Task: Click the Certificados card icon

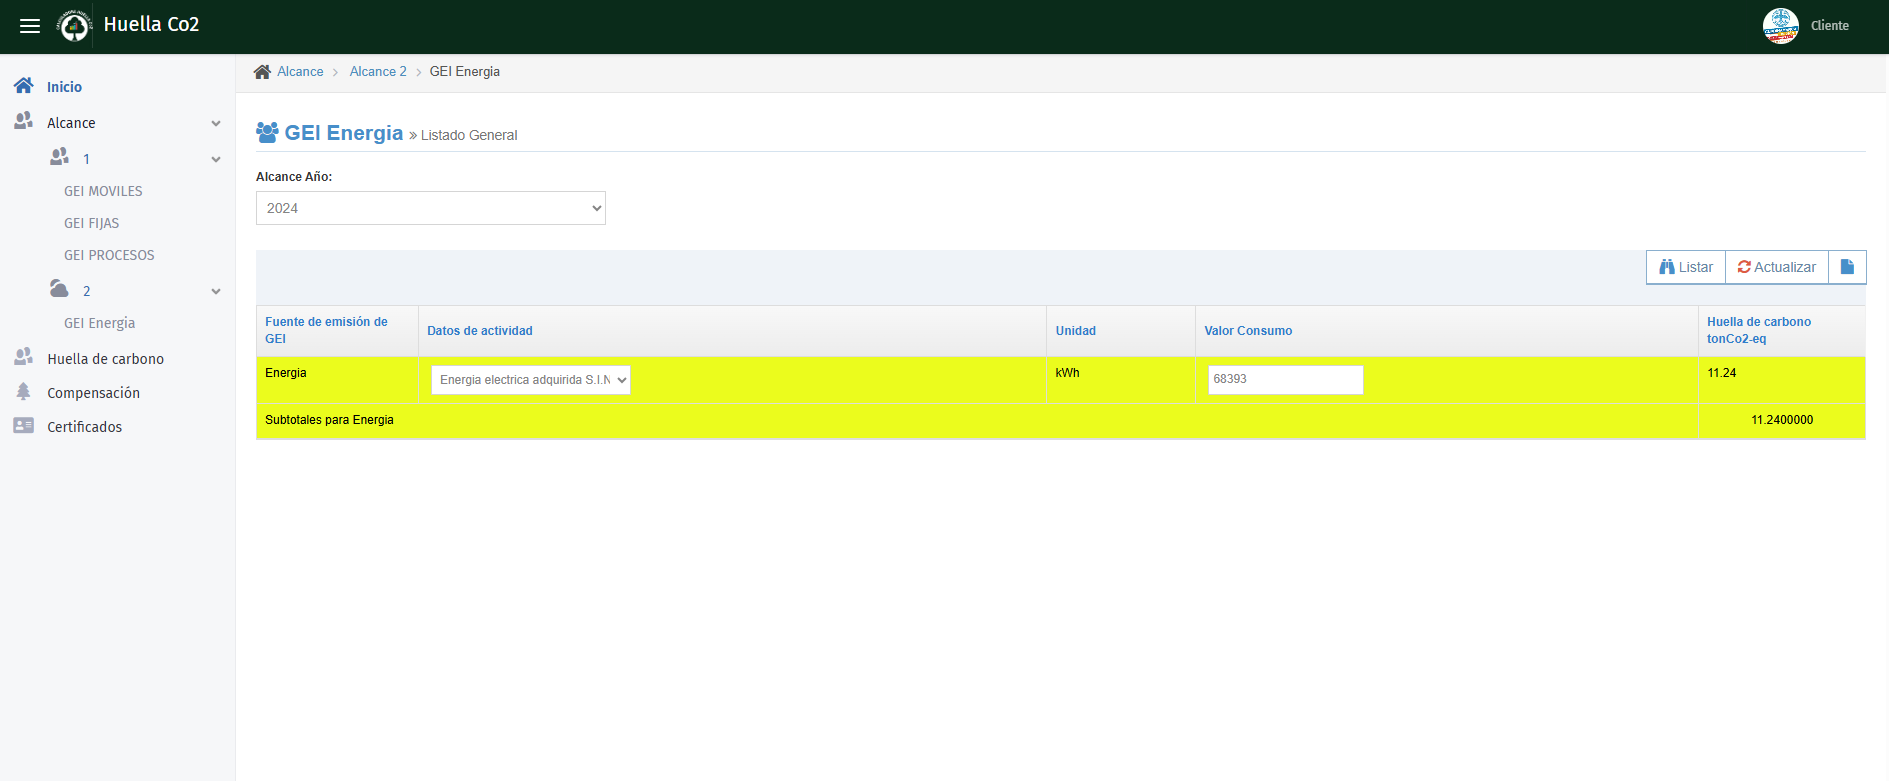Action: 24,426
